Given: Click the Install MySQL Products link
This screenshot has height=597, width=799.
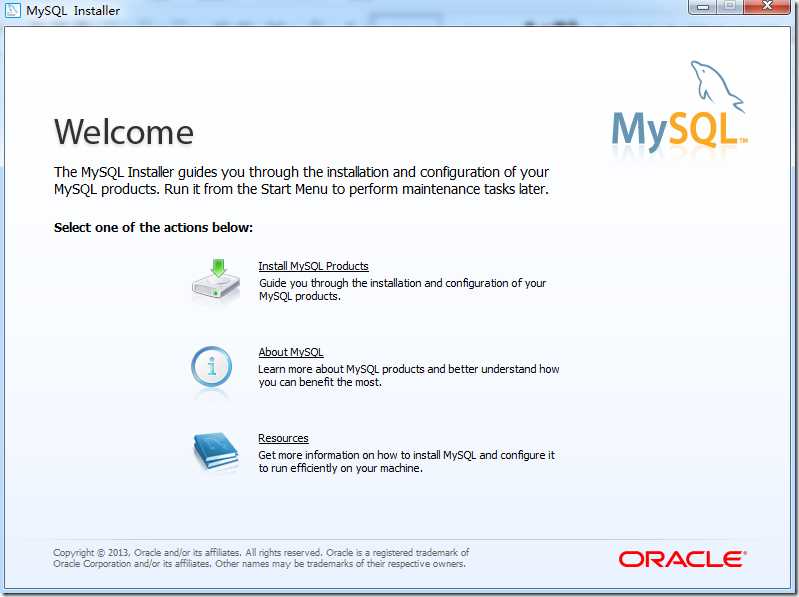Looking at the screenshot, I should pyautogui.click(x=313, y=266).
